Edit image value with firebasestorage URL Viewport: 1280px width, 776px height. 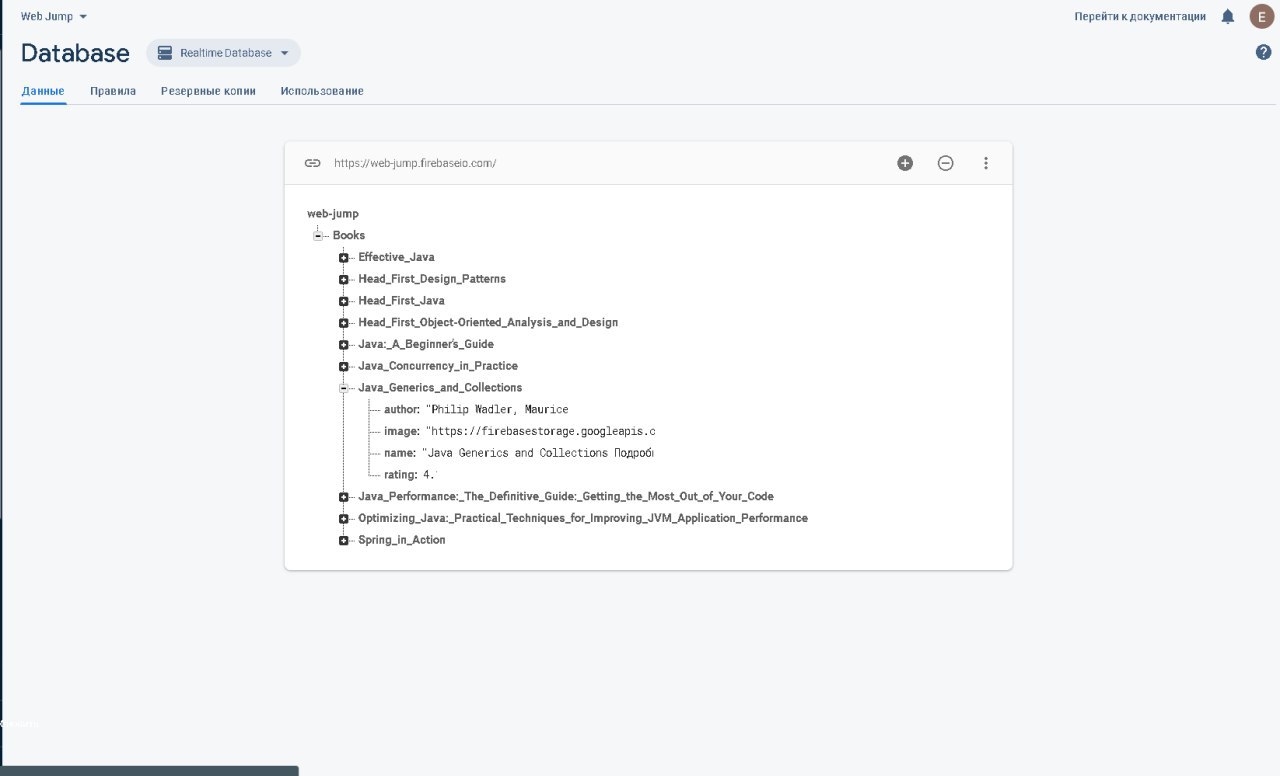click(541, 432)
